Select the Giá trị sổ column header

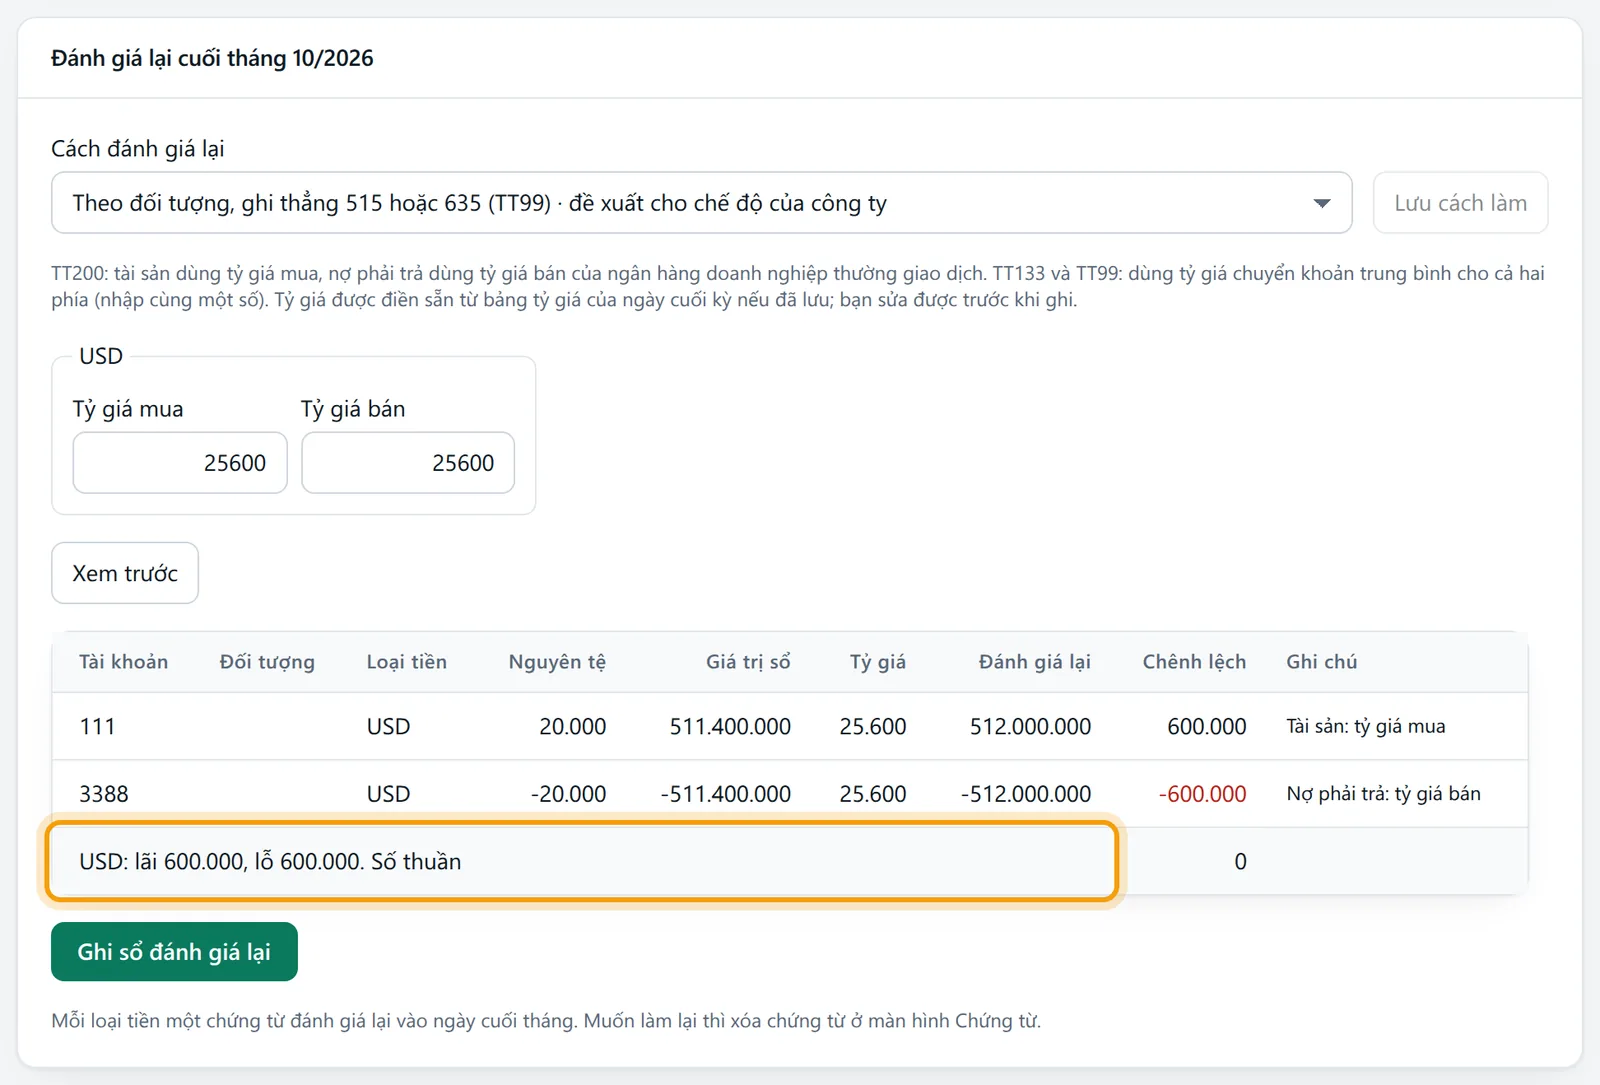748,662
